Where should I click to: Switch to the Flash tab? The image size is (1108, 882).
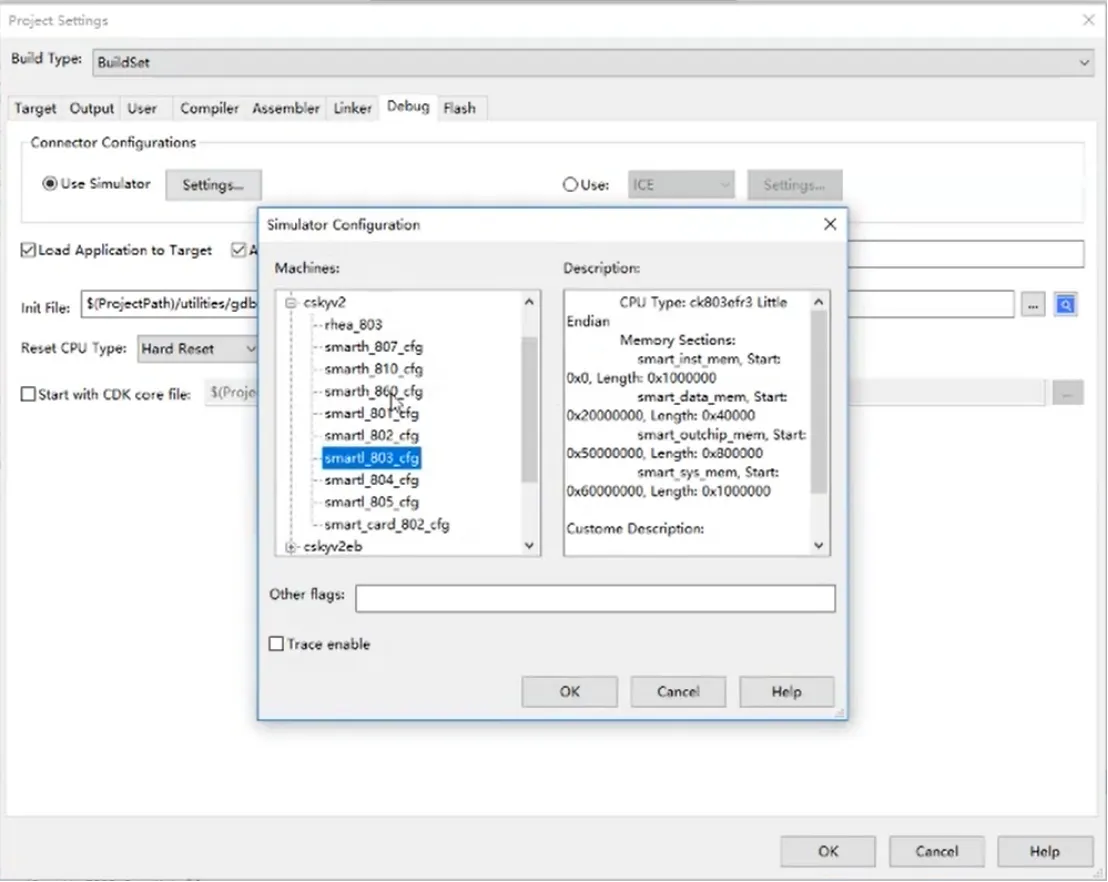pos(459,108)
